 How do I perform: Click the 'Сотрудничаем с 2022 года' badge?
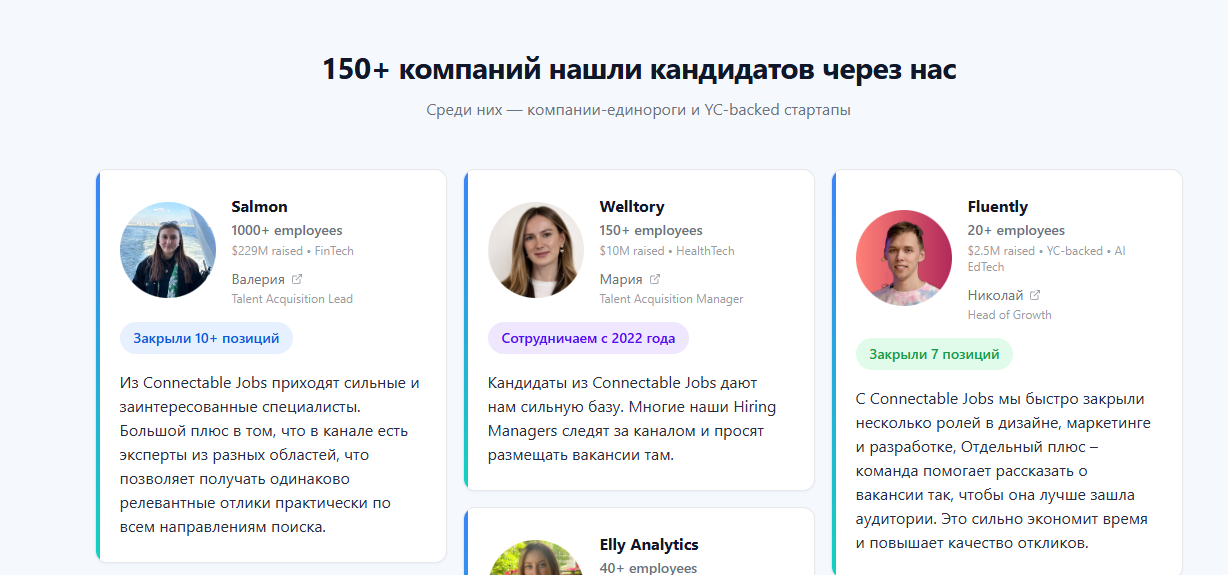588,338
